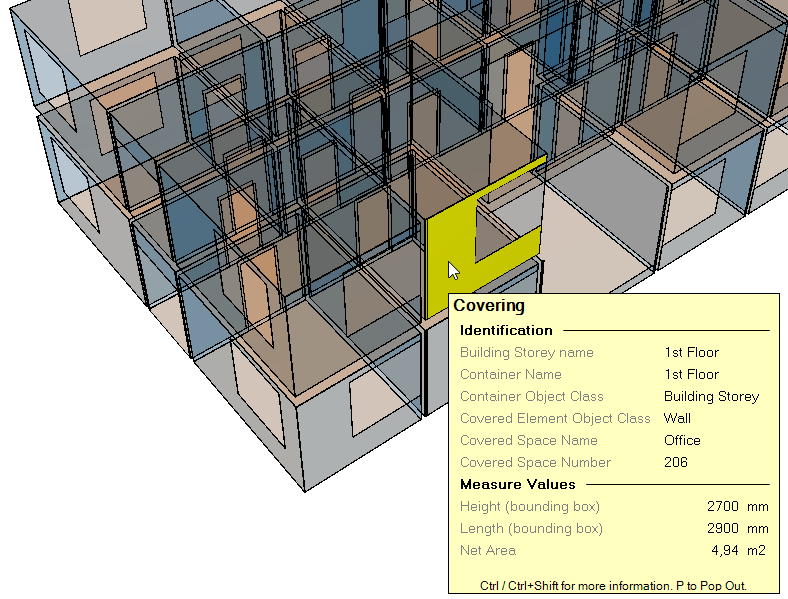Screen dimensions: 788x599
Task: Click the 'Container Name' label
Action: [x=511, y=374]
